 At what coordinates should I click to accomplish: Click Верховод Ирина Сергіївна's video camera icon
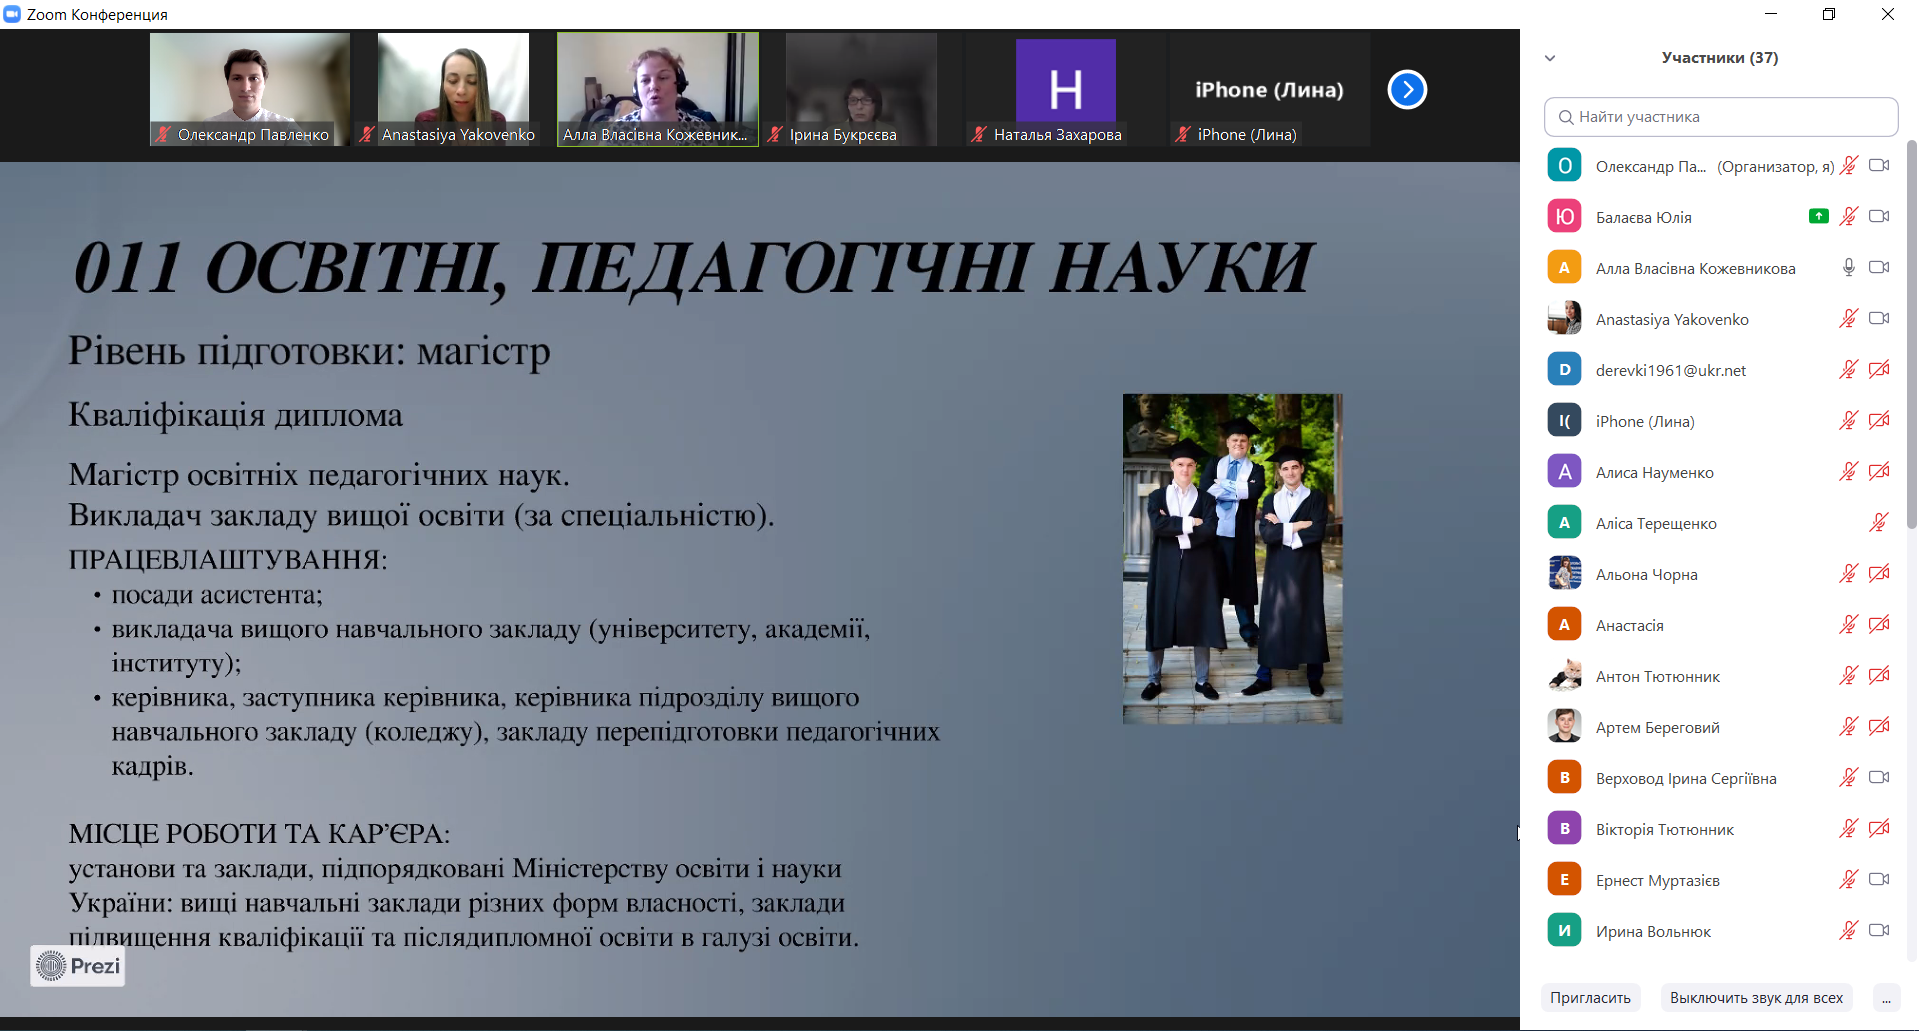[1879, 777]
